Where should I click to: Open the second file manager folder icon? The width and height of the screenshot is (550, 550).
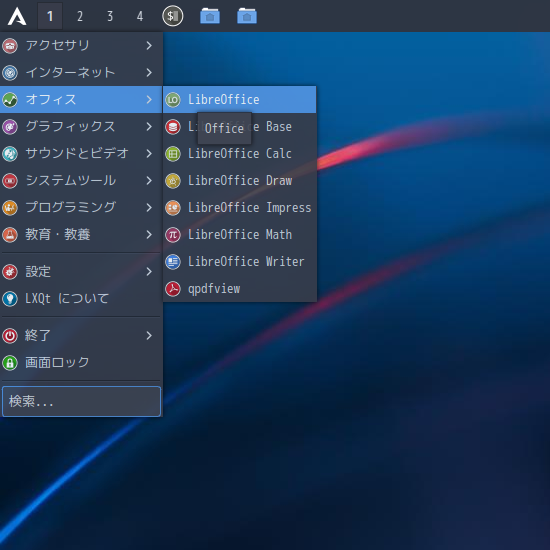coord(247,16)
